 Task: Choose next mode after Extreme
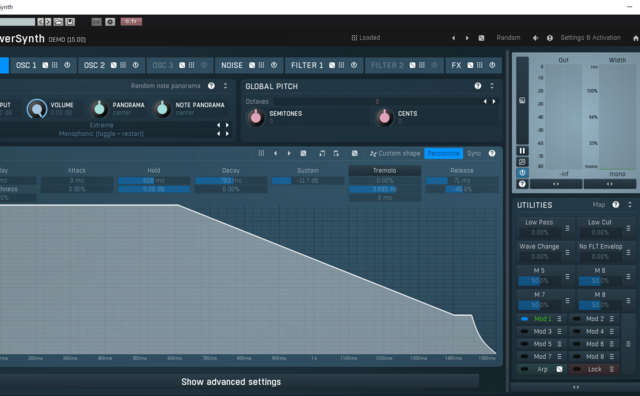pos(227,125)
